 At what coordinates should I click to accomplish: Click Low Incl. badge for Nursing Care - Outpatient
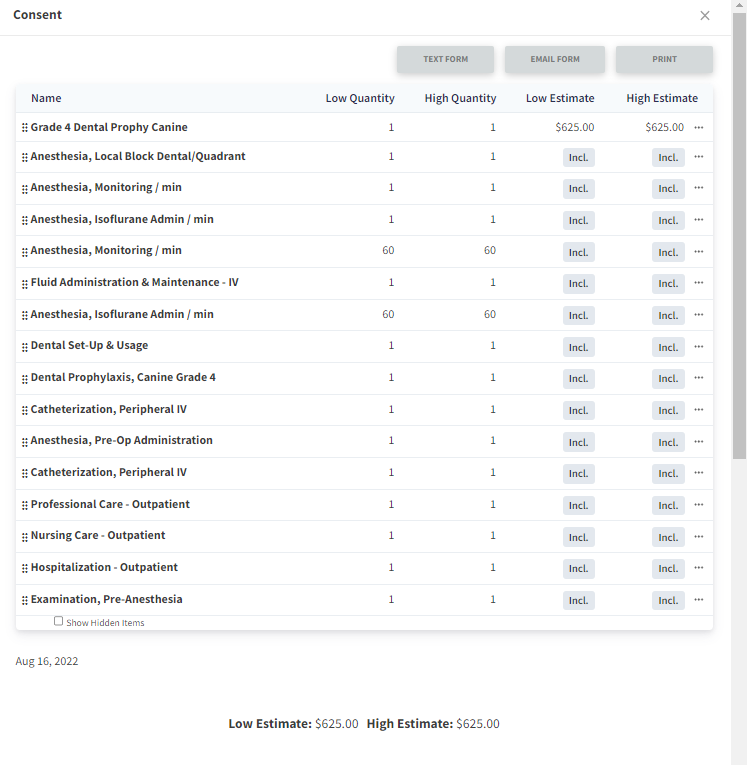(579, 538)
